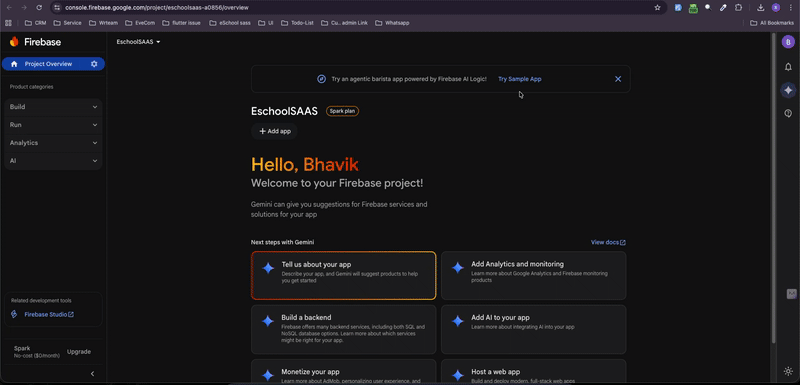Image resolution: width=800 pixels, height=385 pixels.
Task: Expand the AI category
Action: [x=53, y=161]
